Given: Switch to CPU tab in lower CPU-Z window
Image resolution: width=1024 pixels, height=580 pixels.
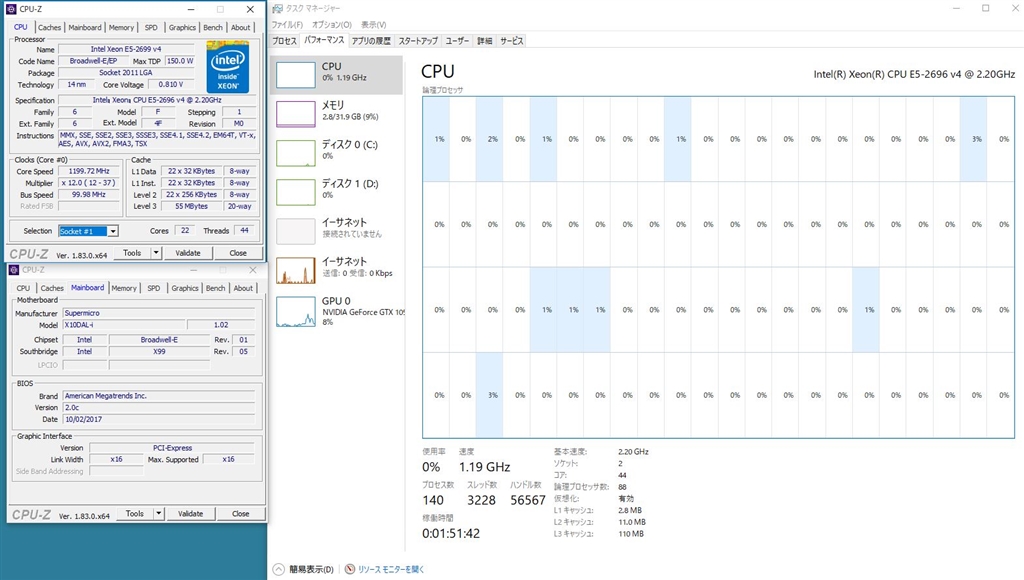Looking at the screenshot, I should click(x=24, y=288).
